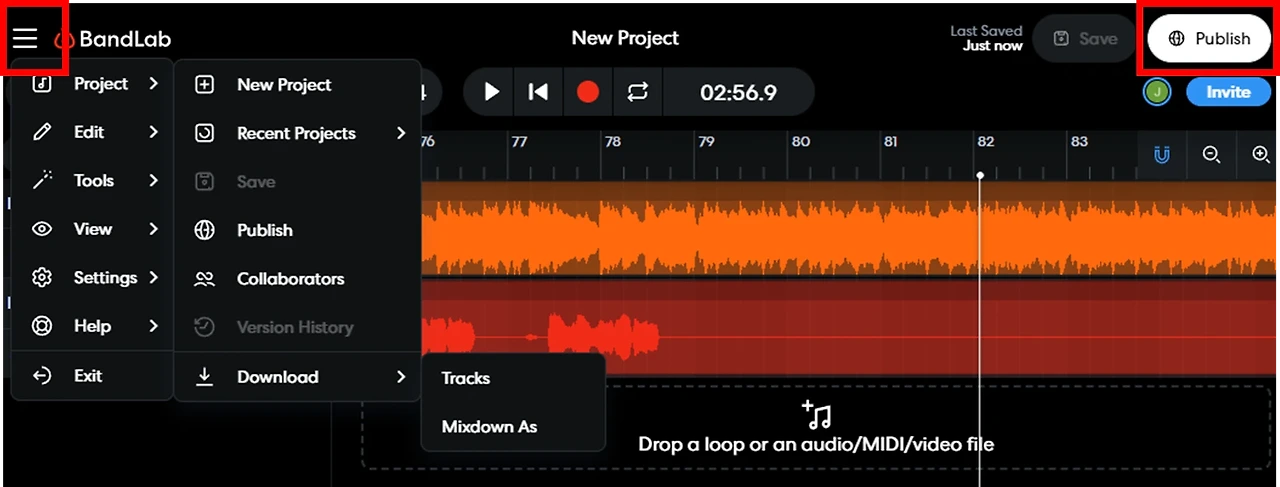Click the Publish button in top bar

(1209, 39)
